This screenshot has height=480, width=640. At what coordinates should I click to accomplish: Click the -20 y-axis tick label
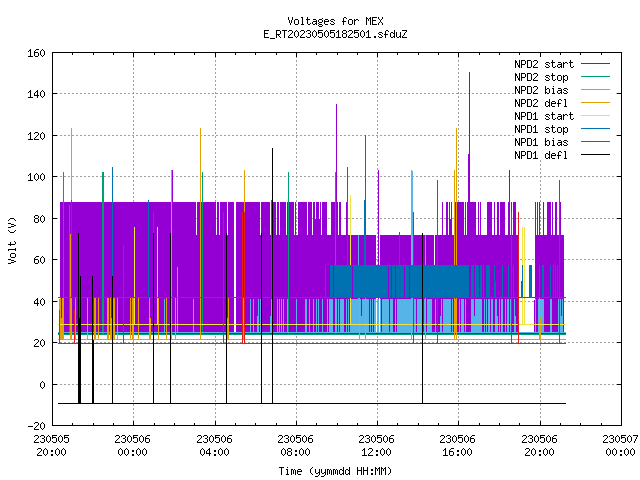coord(36,426)
